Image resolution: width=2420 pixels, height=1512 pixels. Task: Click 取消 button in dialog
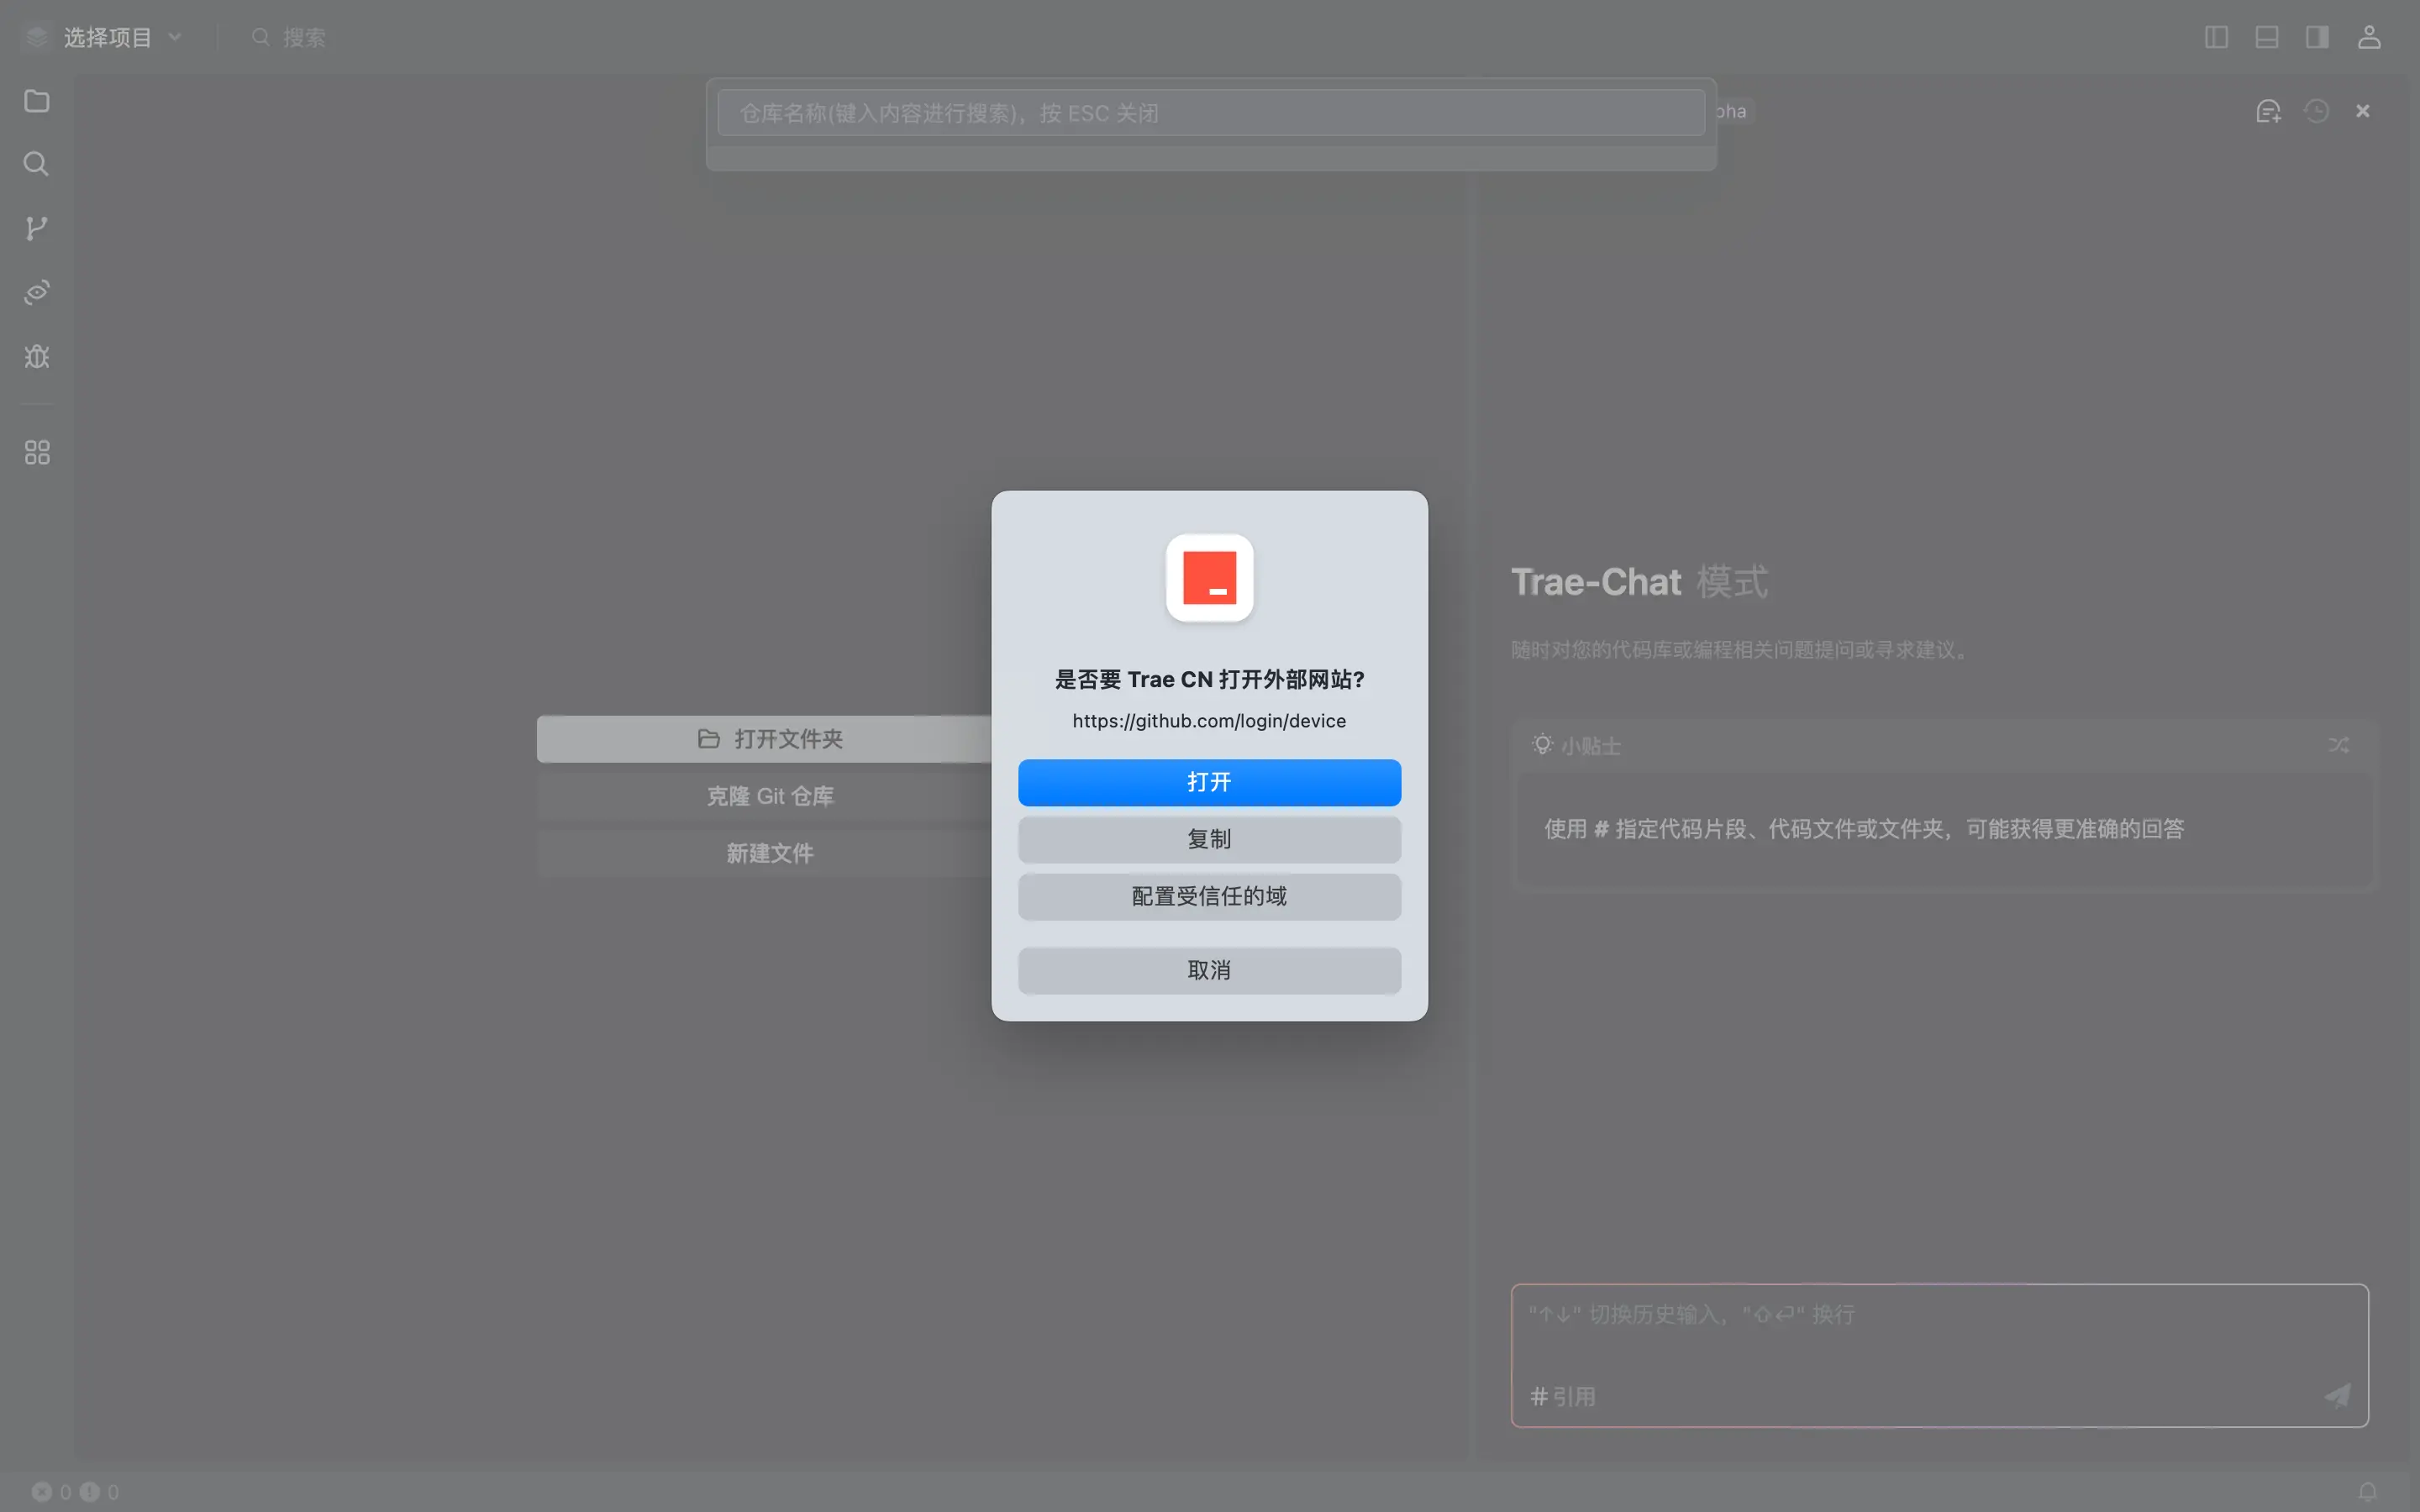[x=1209, y=970]
